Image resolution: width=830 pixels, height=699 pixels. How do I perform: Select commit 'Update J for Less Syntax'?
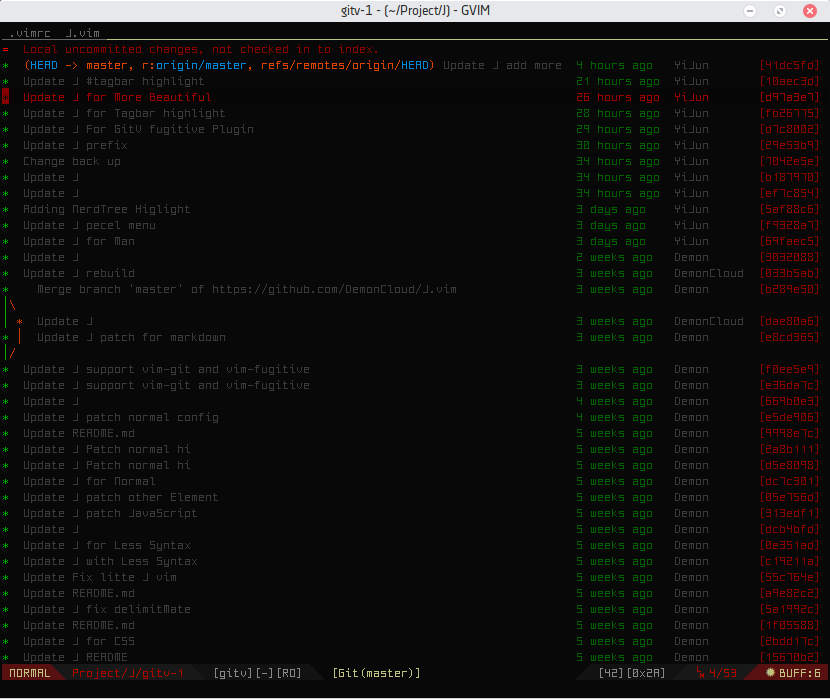click(x=106, y=545)
